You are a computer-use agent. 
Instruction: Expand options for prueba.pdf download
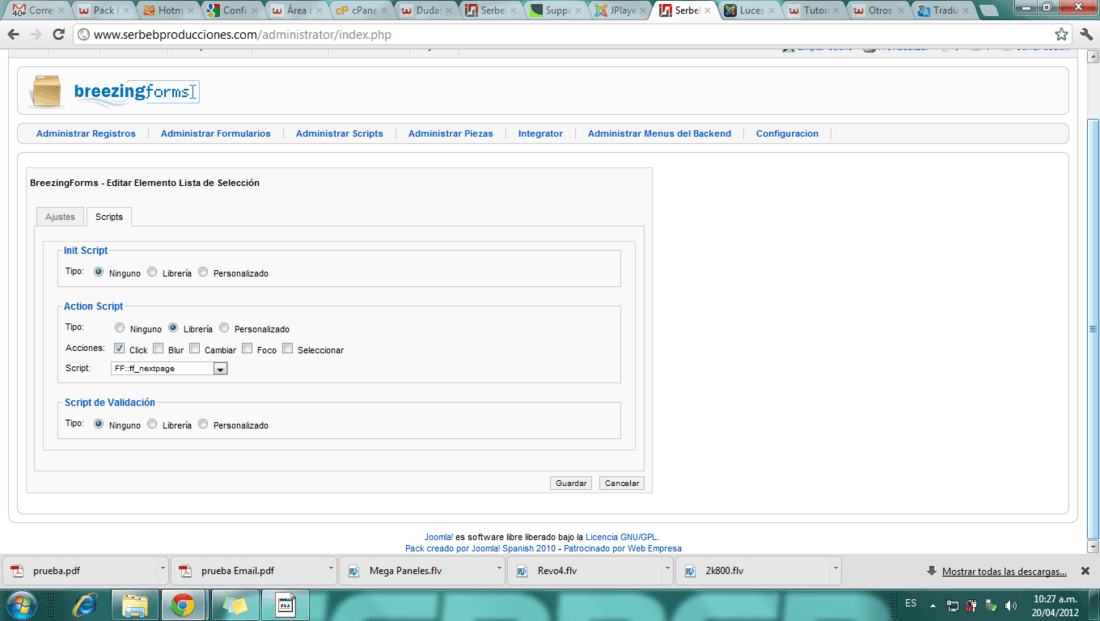click(x=162, y=569)
